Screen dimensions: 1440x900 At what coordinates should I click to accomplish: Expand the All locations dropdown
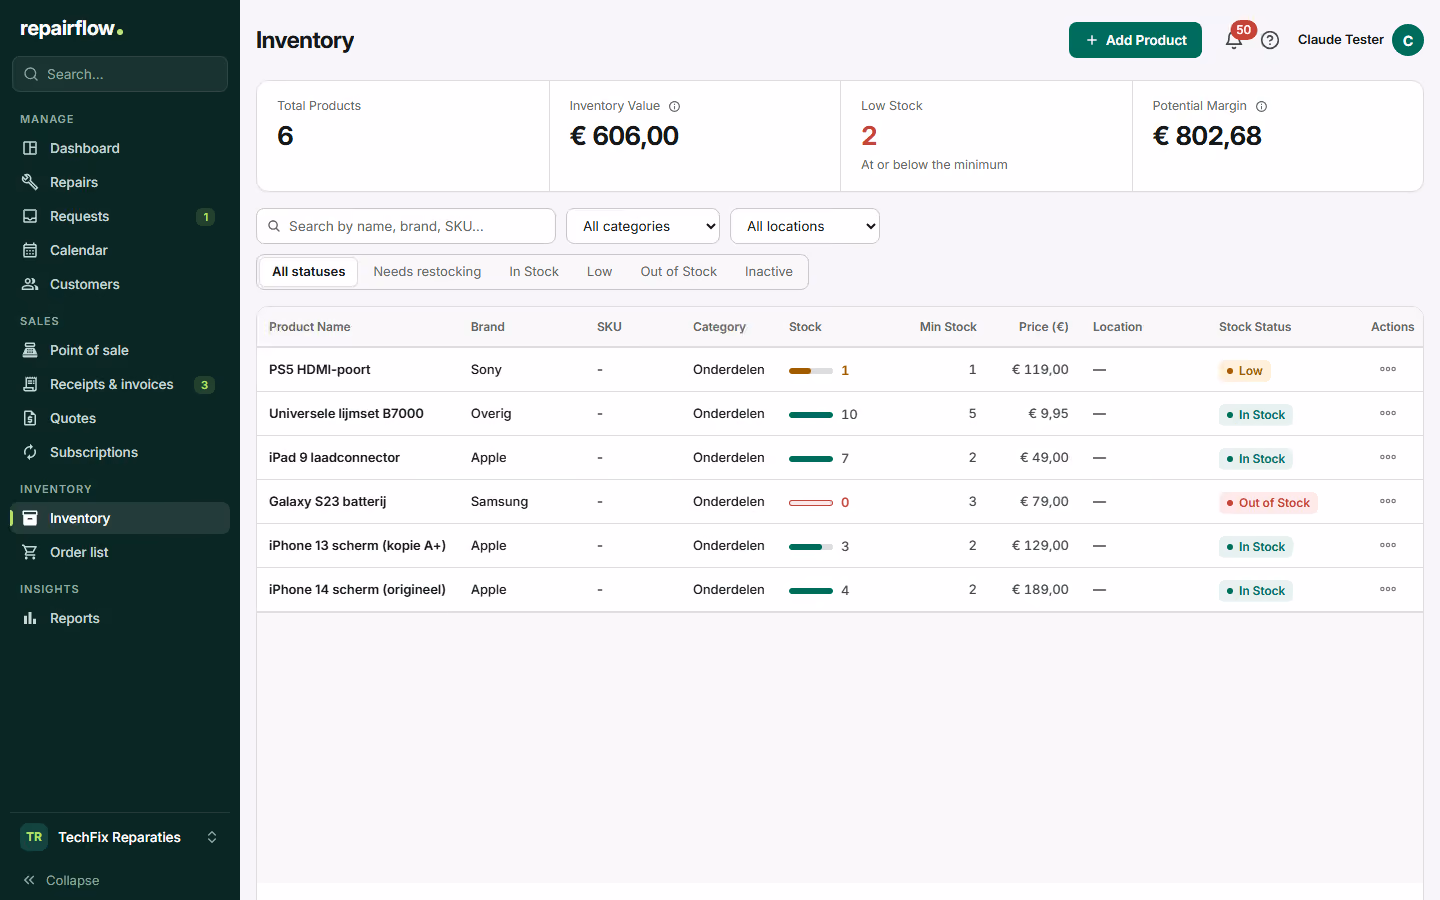coord(805,226)
